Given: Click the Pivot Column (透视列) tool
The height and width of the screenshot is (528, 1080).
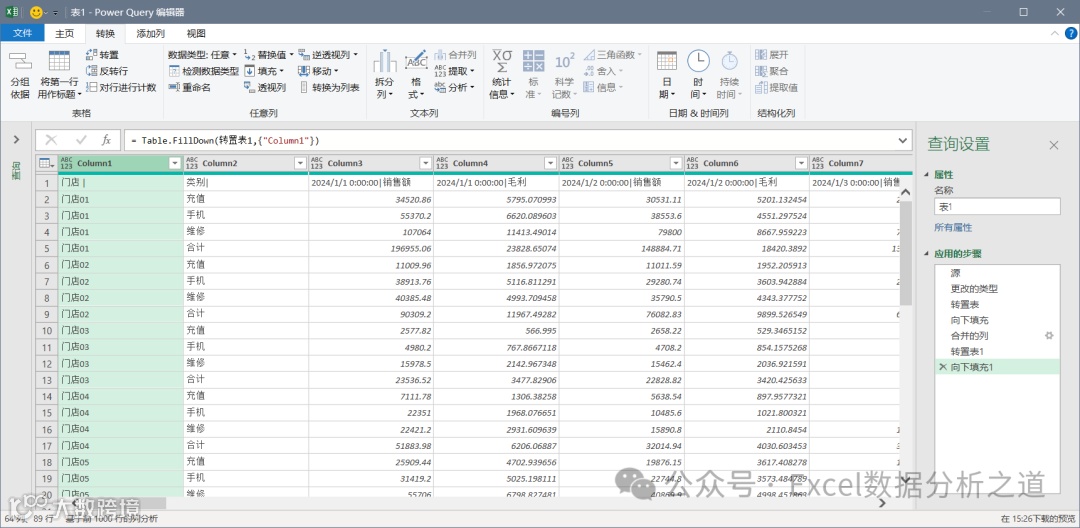Looking at the screenshot, I should pos(265,87).
